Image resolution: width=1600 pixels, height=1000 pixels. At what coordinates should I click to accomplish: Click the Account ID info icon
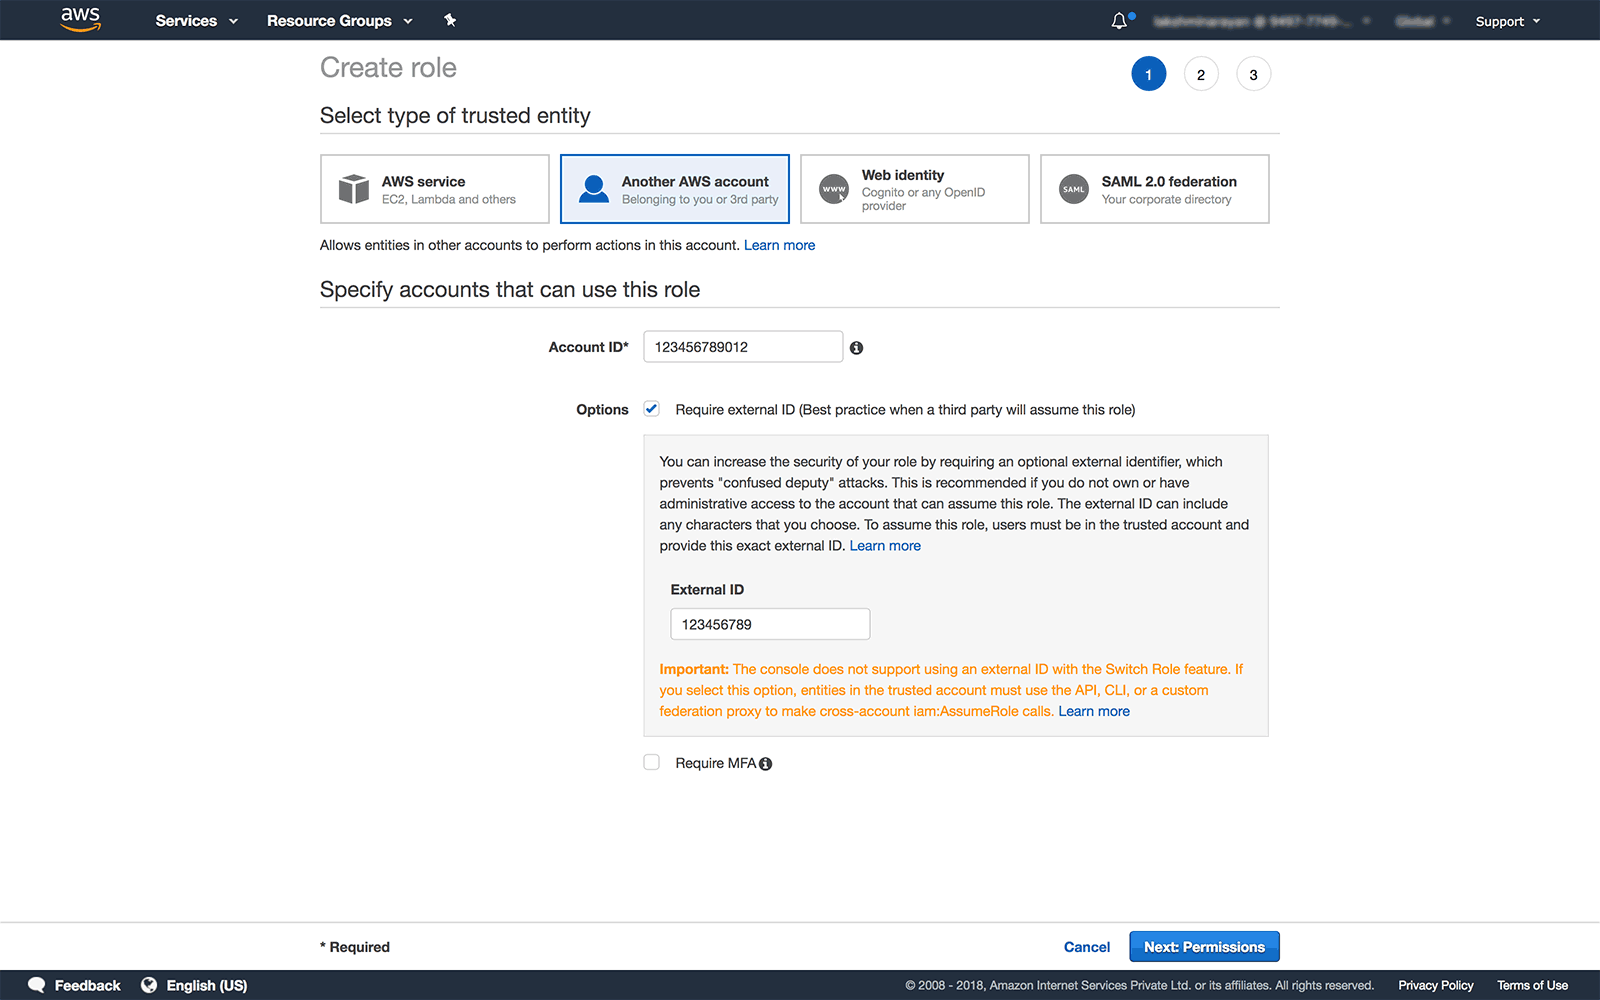pos(856,348)
